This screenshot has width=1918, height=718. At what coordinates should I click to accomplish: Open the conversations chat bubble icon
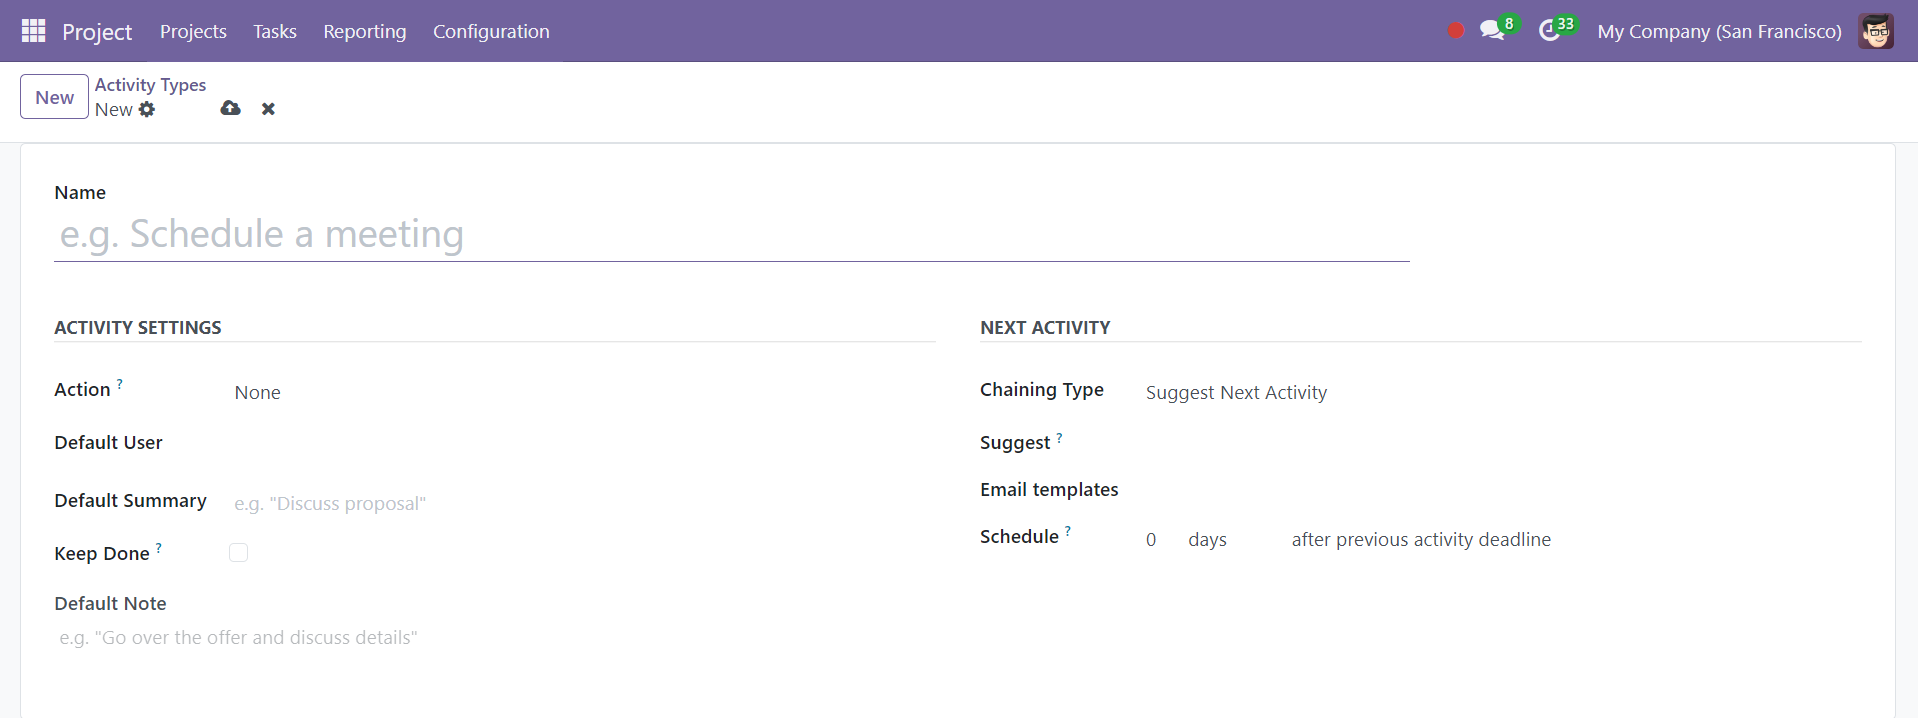pyautogui.click(x=1492, y=30)
